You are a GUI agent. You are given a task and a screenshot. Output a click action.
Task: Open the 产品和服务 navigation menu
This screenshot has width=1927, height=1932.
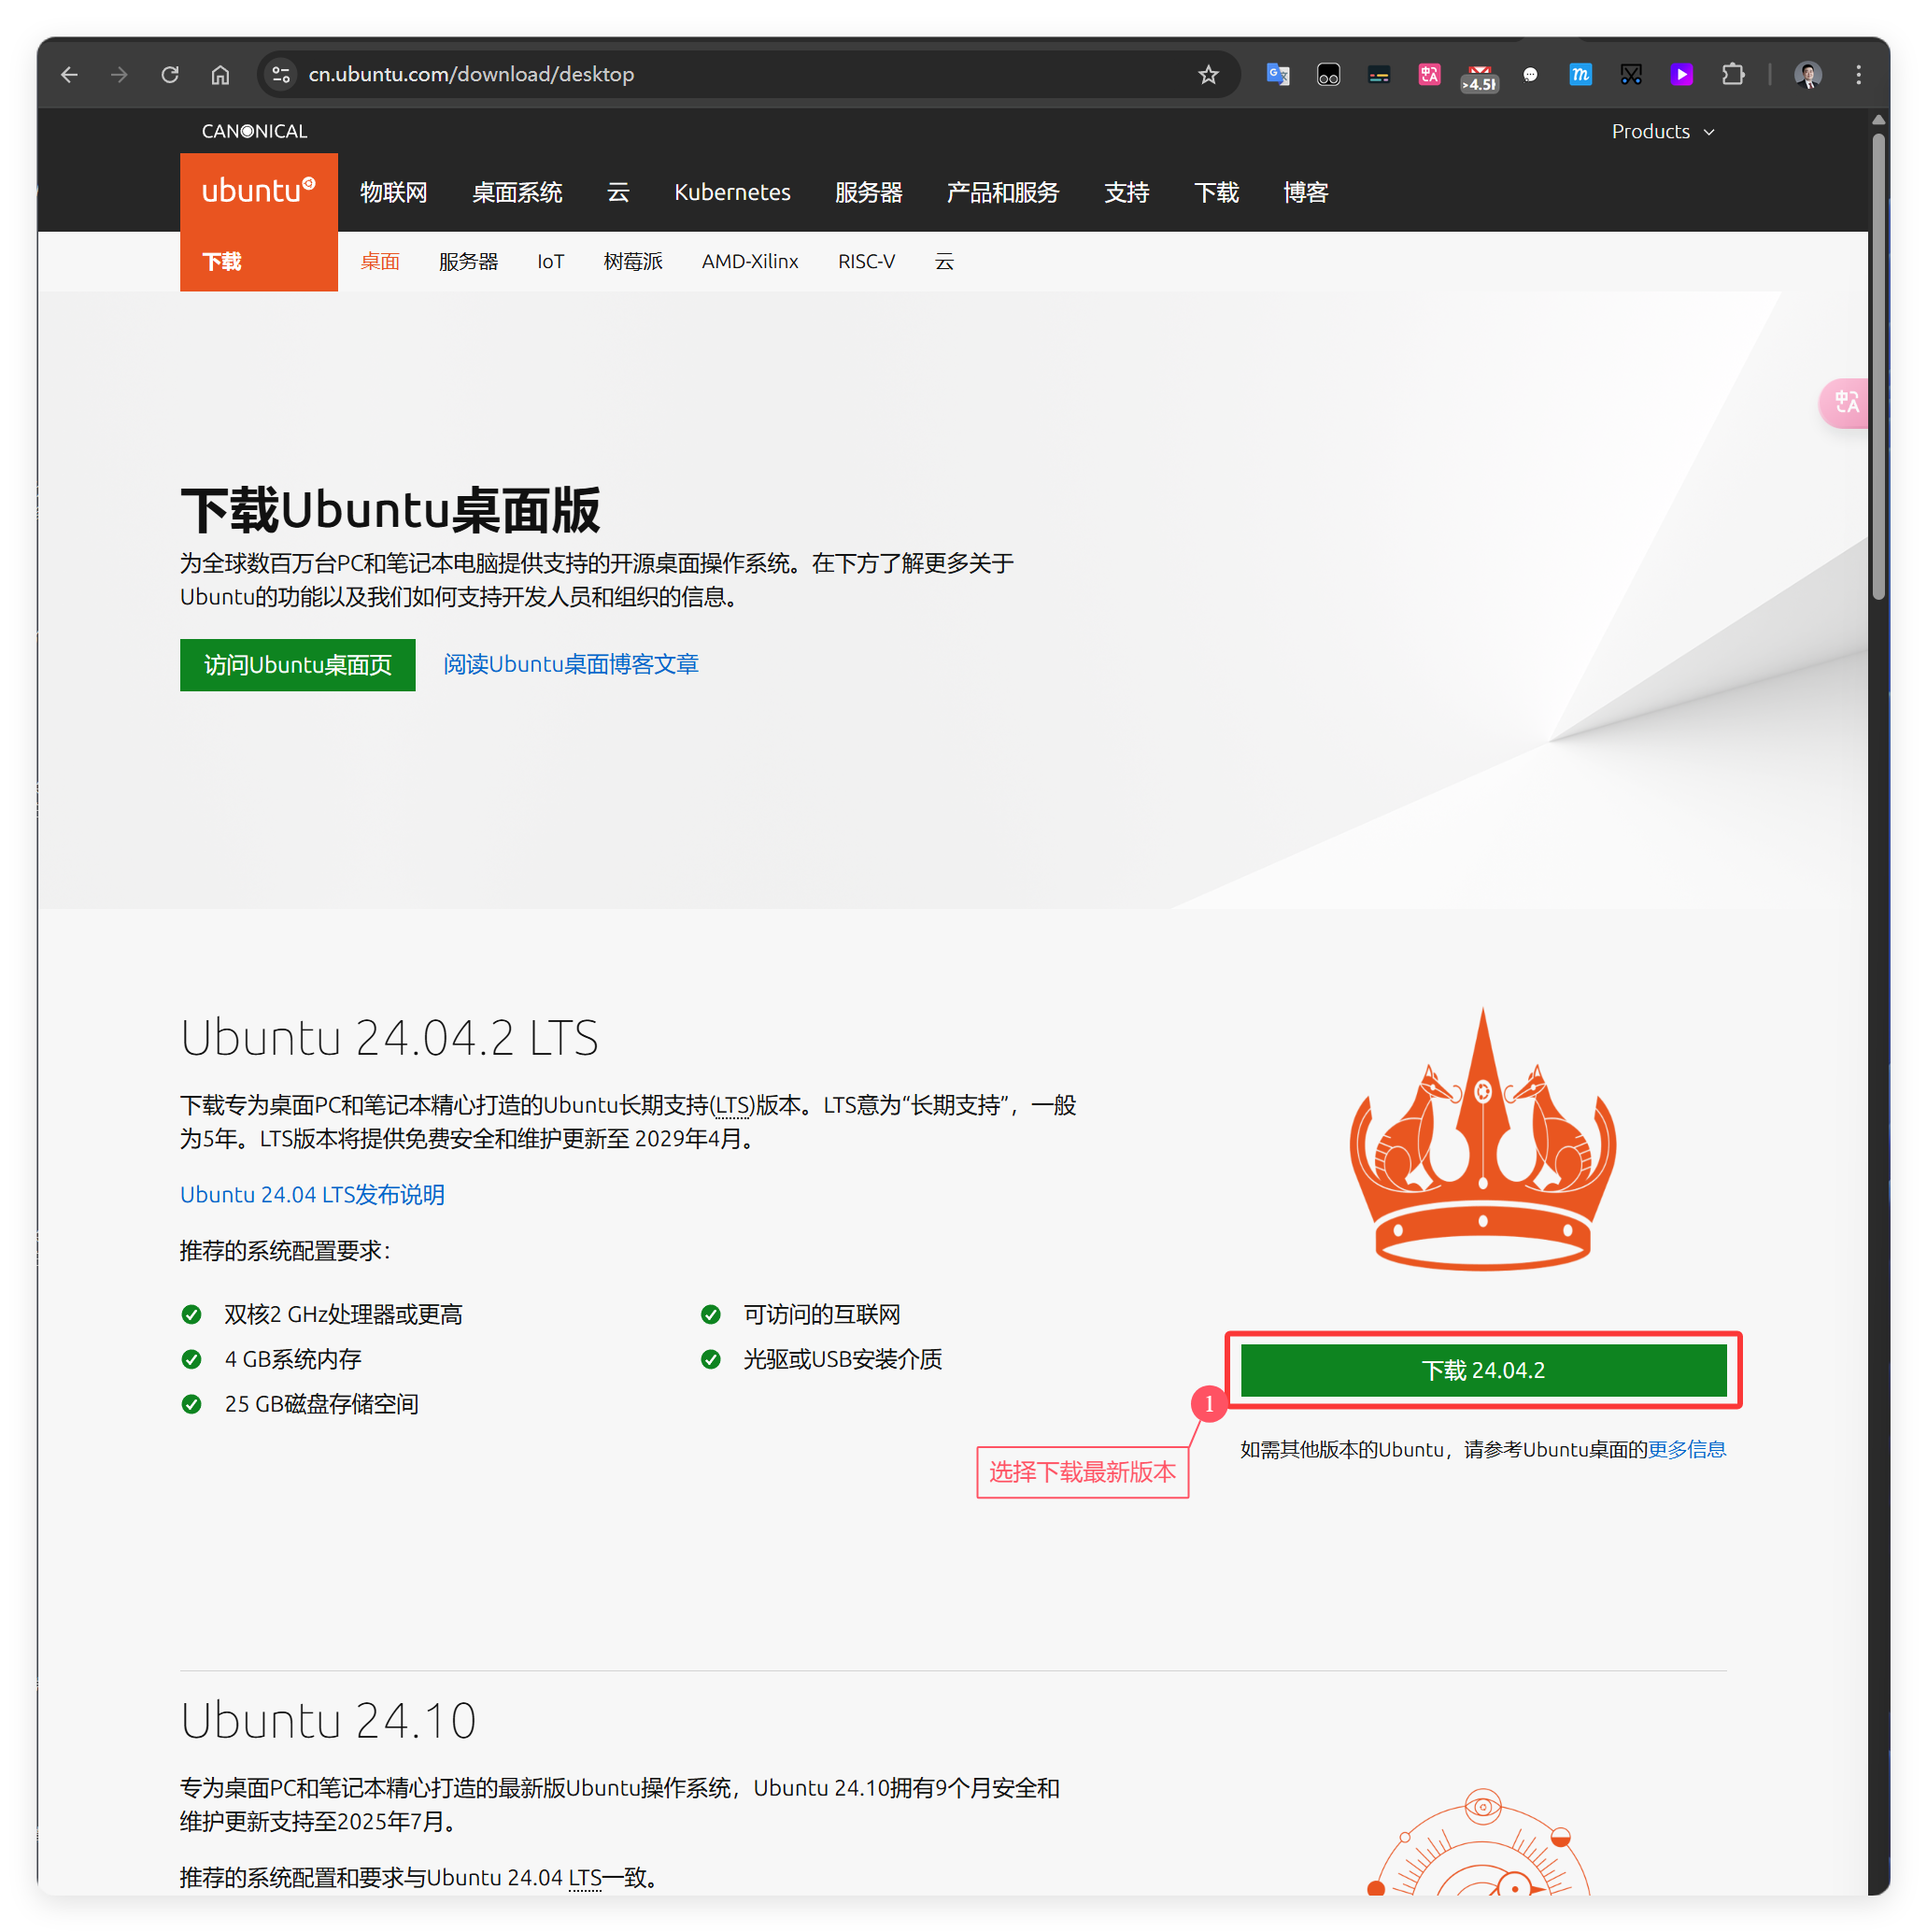[x=1002, y=192]
